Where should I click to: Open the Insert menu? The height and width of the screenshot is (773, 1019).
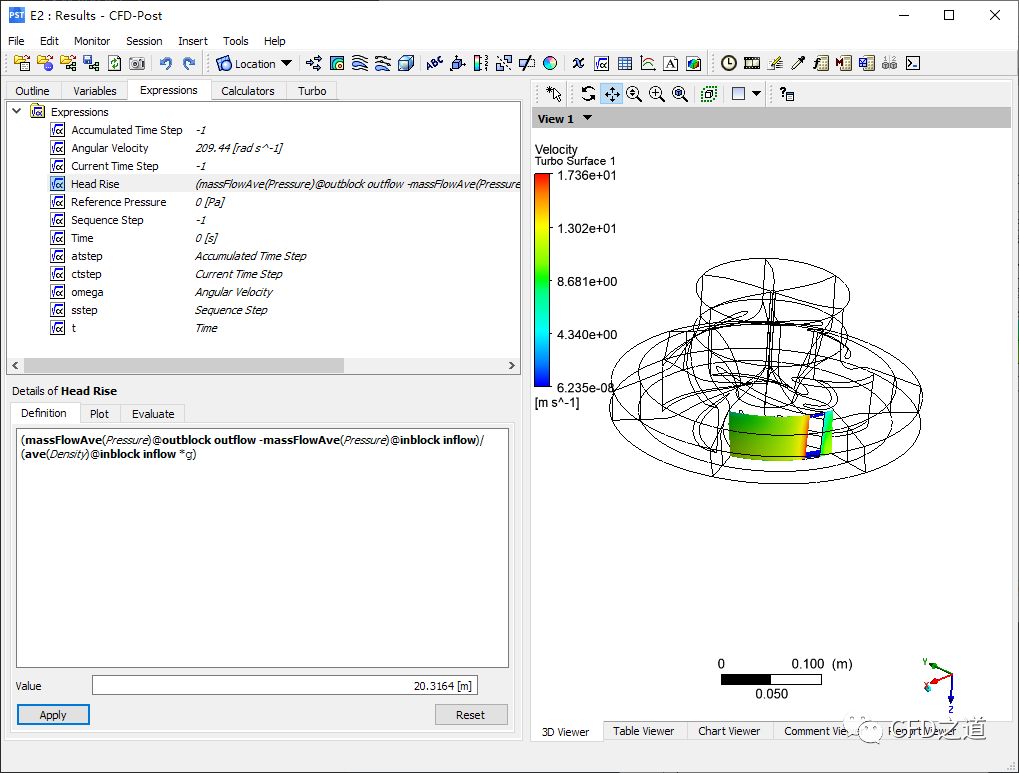tap(193, 41)
